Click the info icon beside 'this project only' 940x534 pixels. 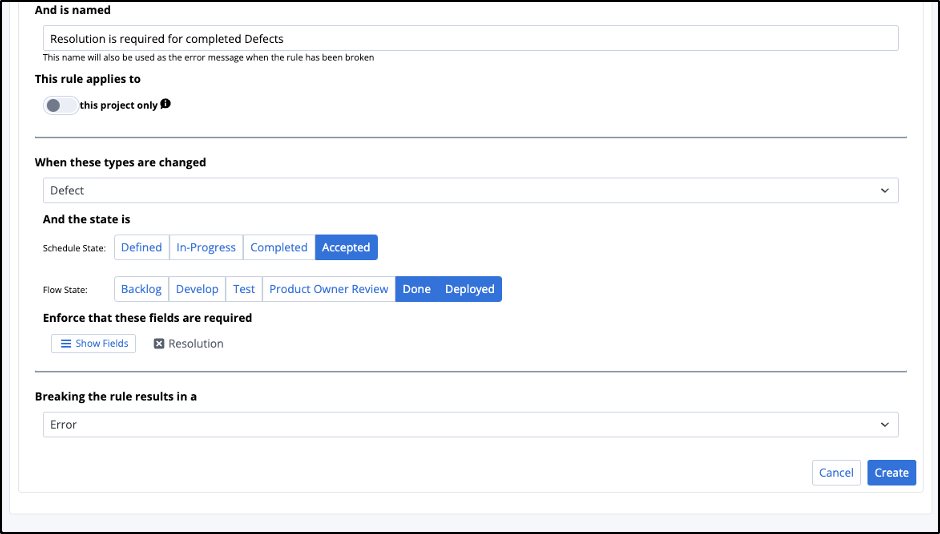click(166, 104)
